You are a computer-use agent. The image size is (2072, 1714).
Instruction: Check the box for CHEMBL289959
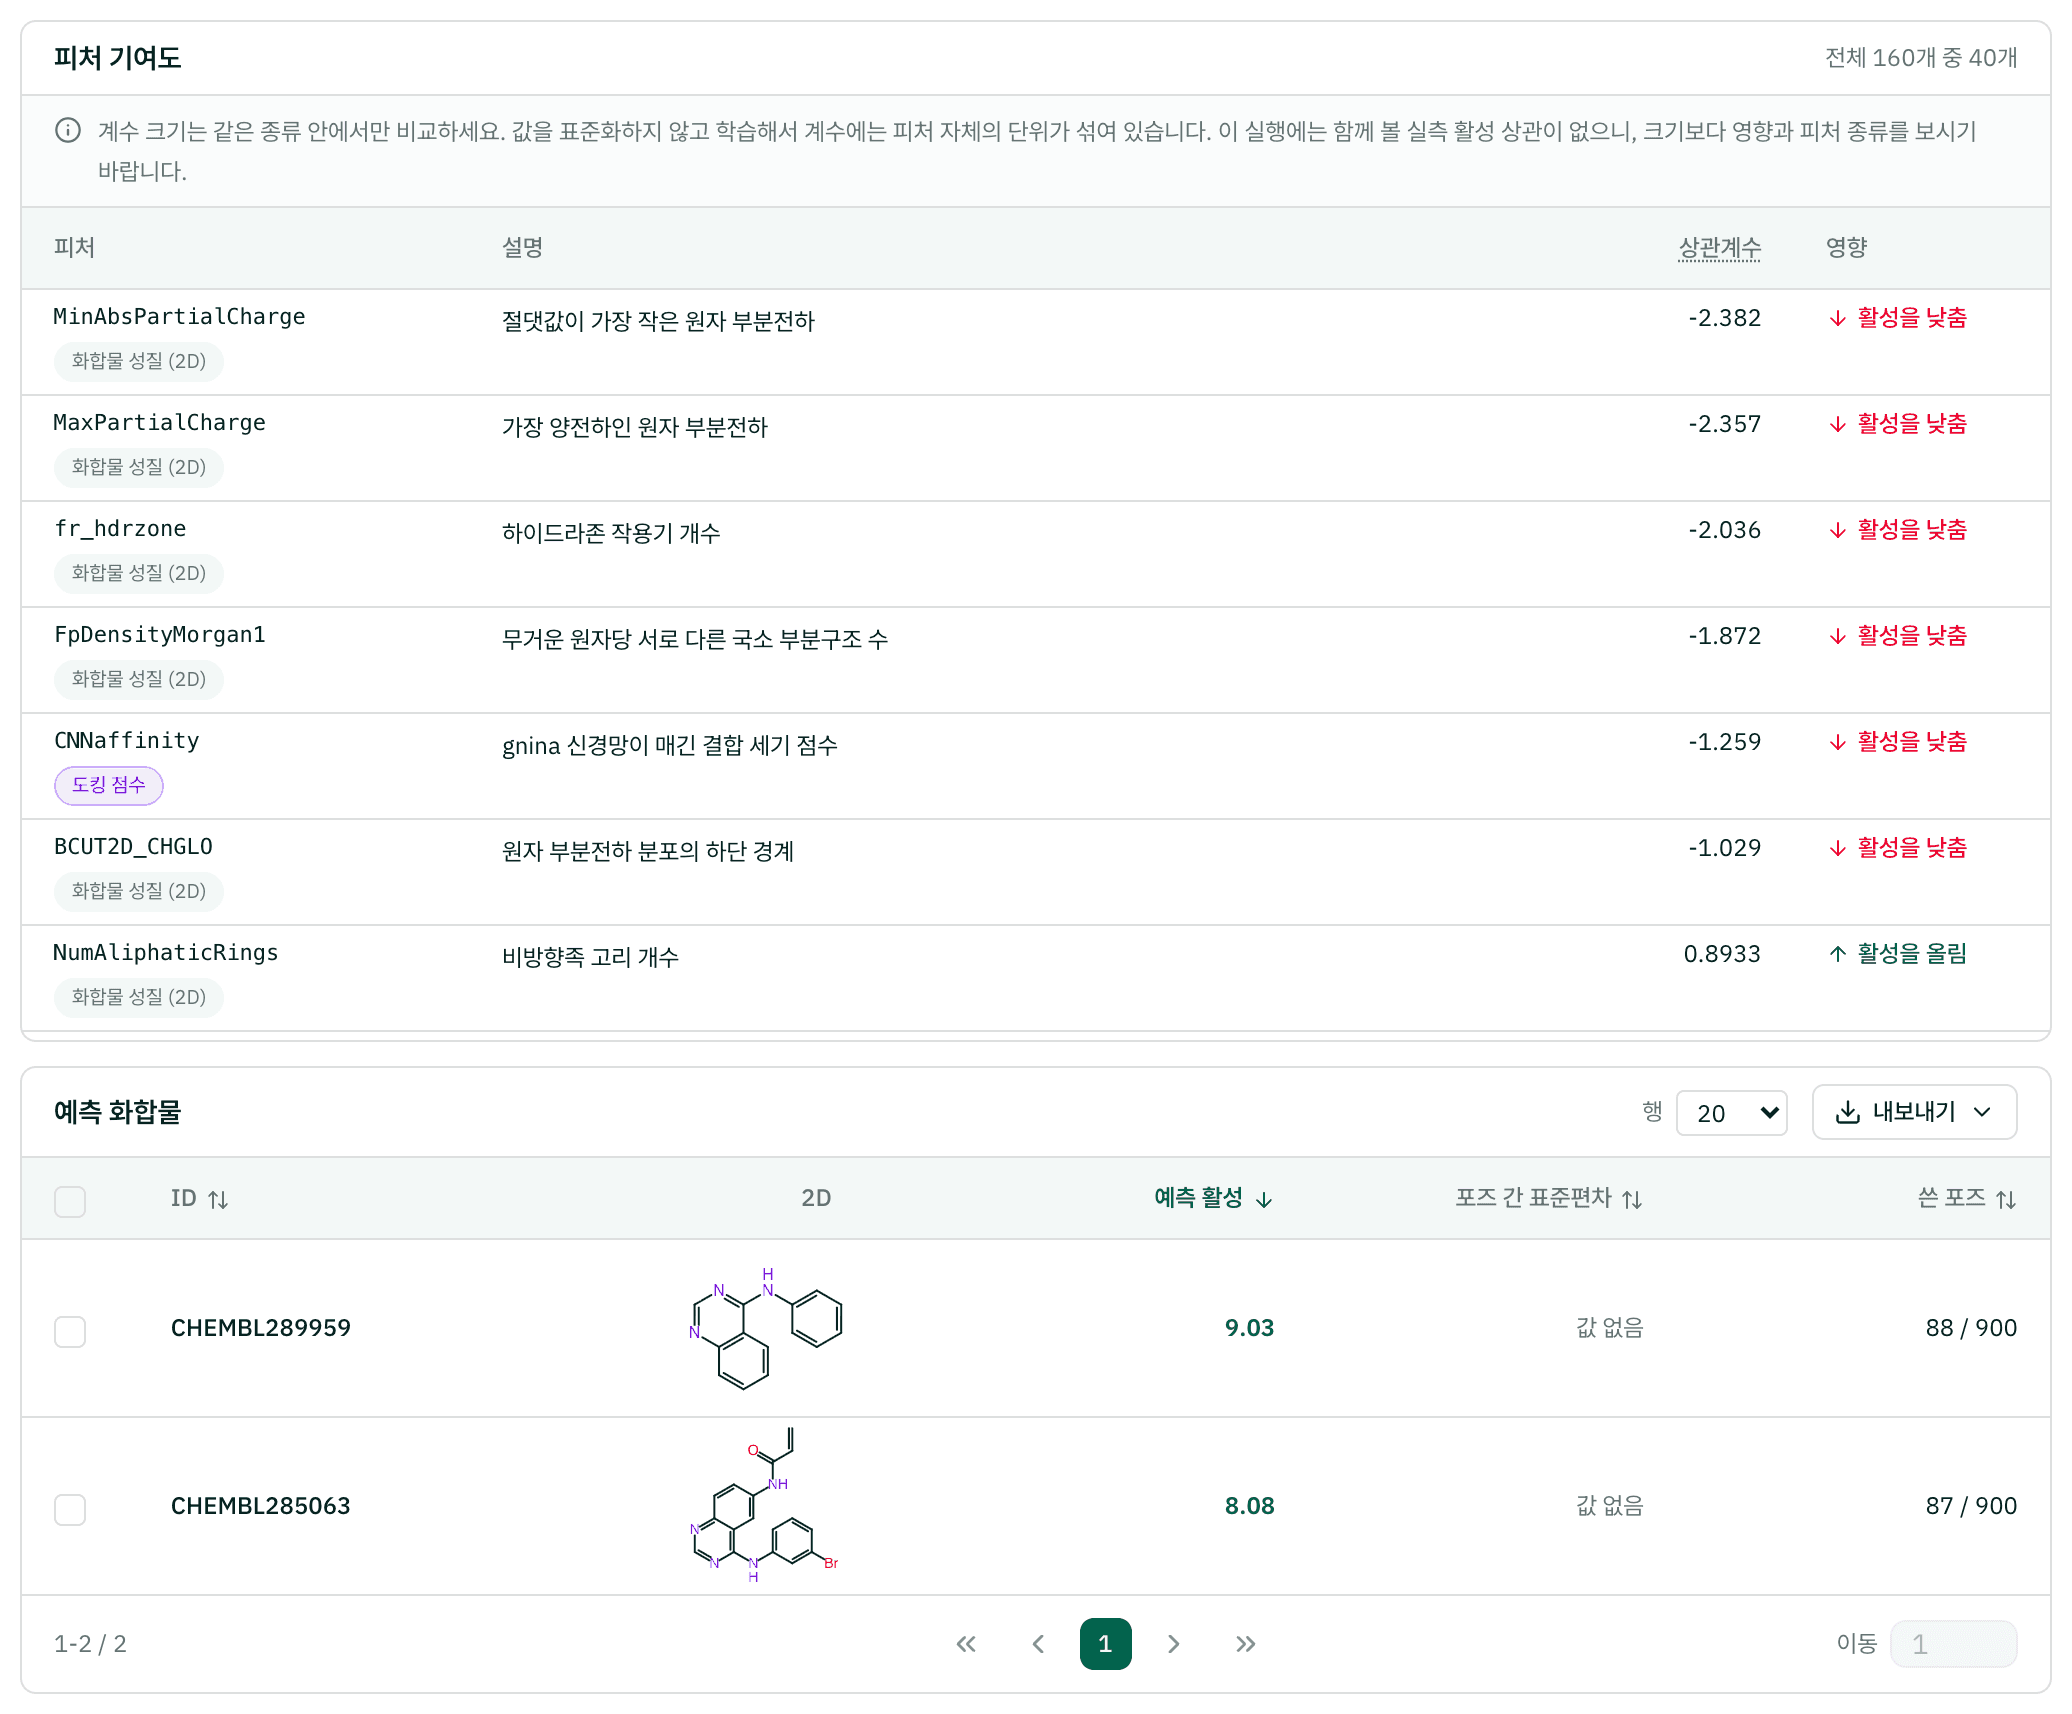click(x=70, y=1330)
